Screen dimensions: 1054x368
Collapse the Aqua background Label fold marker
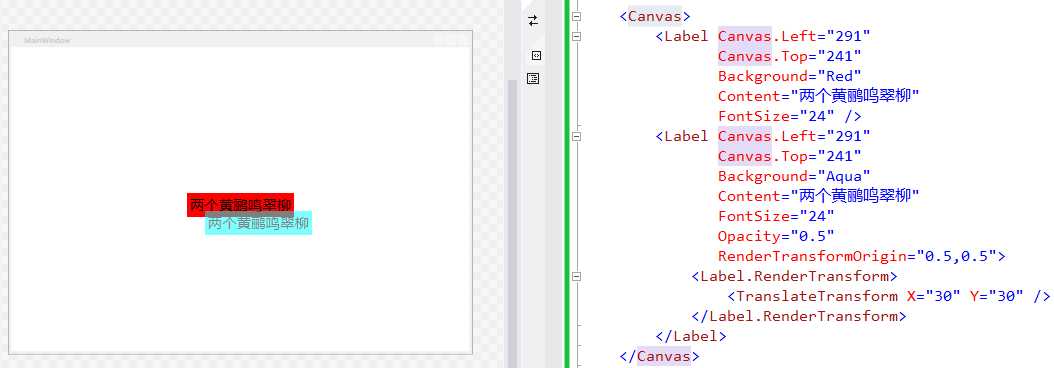coord(576,137)
